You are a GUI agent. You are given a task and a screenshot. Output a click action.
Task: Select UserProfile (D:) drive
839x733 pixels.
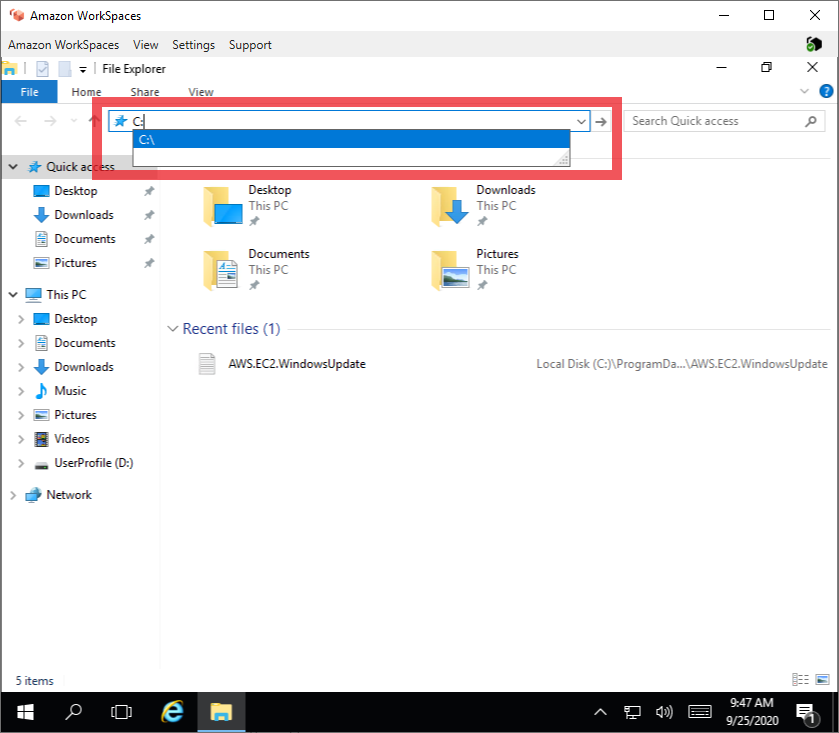pyautogui.click(x=94, y=463)
